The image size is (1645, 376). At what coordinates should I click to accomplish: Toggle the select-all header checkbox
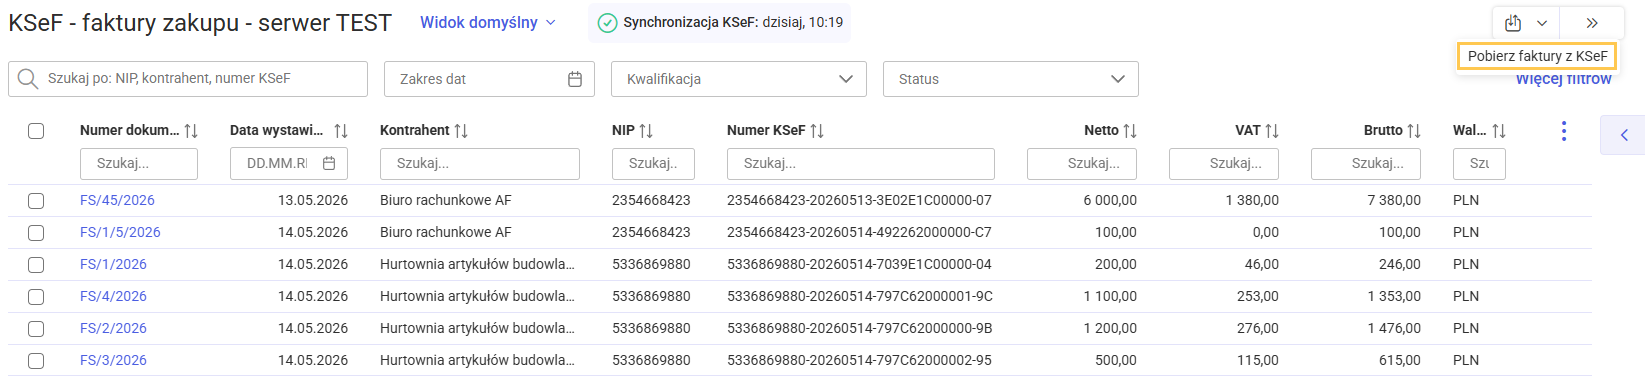pyautogui.click(x=36, y=131)
